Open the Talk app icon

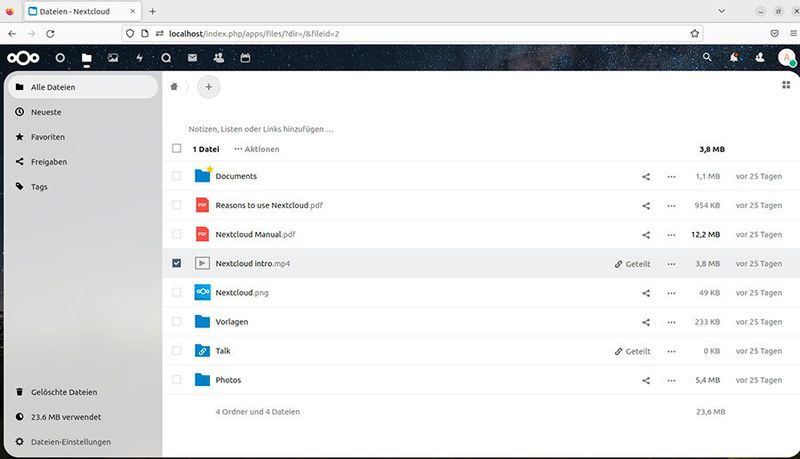click(x=166, y=58)
